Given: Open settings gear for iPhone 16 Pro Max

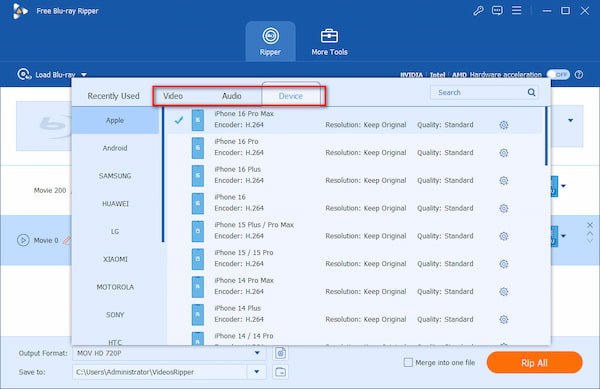Looking at the screenshot, I should (x=504, y=125).
